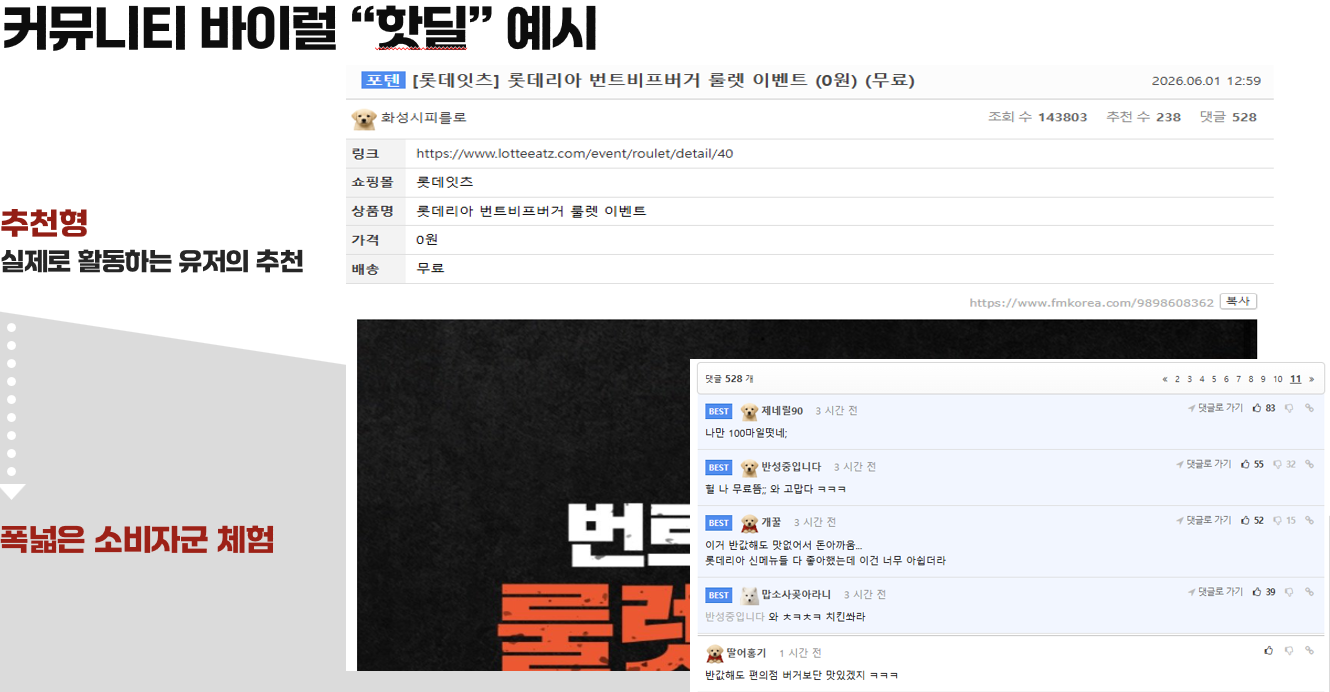Image resolution: width=1330 pixels, height=692 pixels.
Task: Click the 복사 copy button
Action: (x=1238, y=301)
